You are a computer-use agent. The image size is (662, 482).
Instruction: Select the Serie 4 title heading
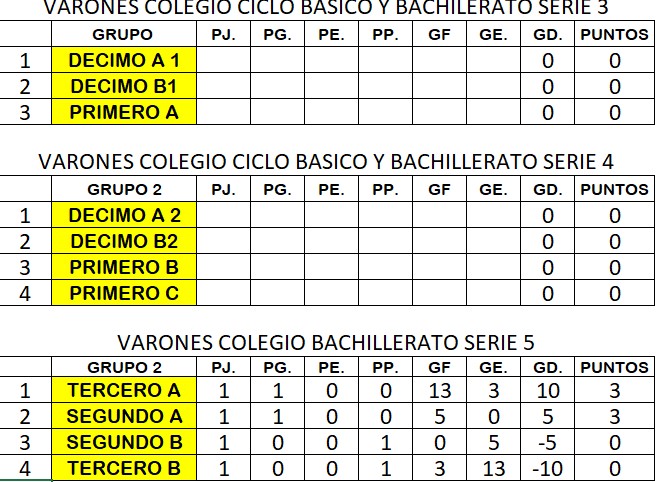[326, 162]
